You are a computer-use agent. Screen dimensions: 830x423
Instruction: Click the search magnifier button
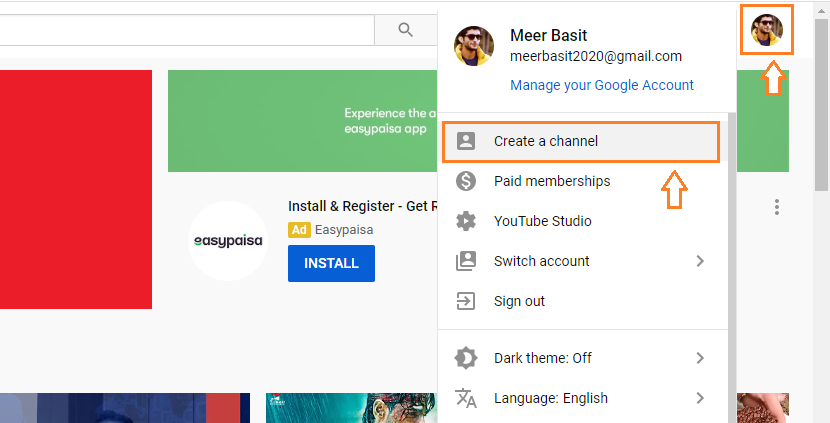click(x=405, y=30)
